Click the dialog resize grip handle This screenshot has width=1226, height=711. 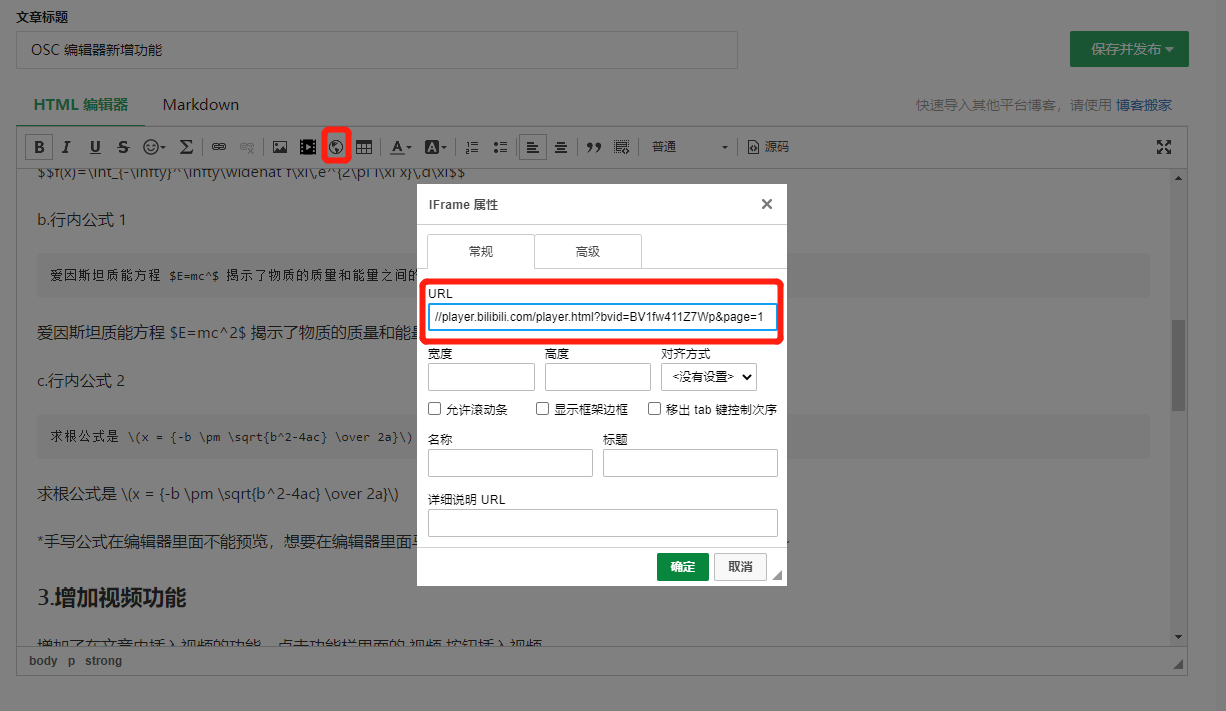tap(777, 575)
